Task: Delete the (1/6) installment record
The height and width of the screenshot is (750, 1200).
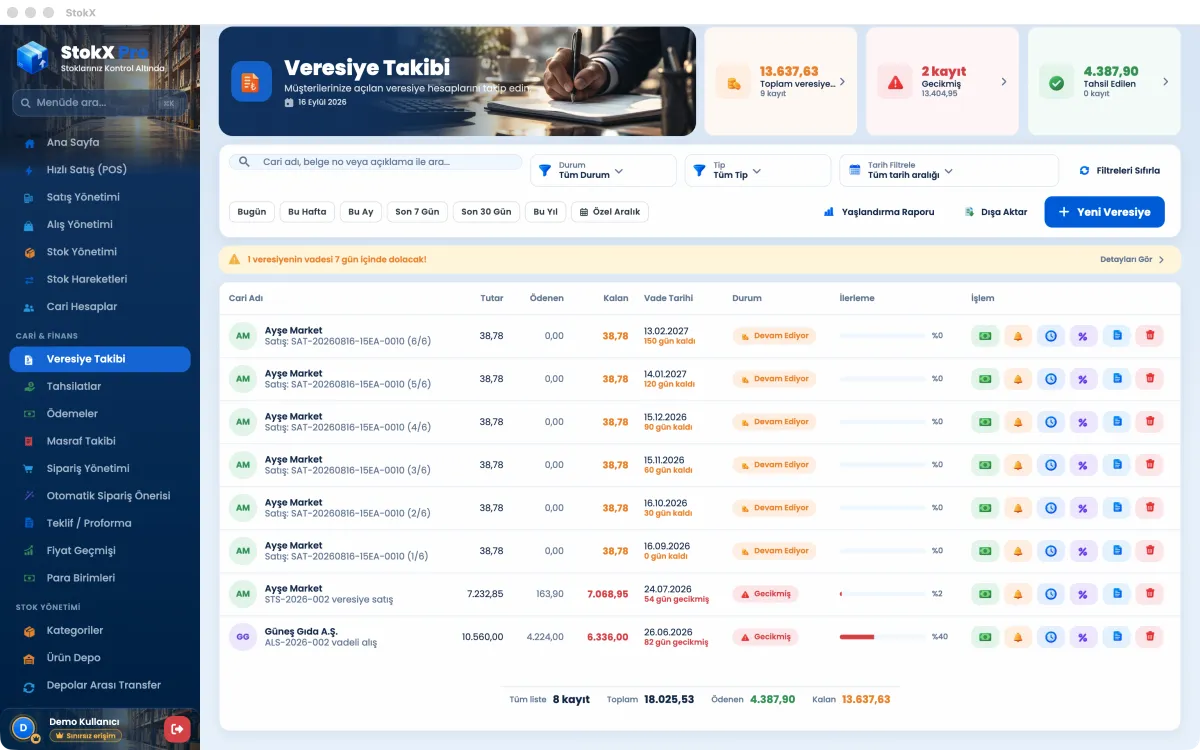Action: [x=1150, y=551]
